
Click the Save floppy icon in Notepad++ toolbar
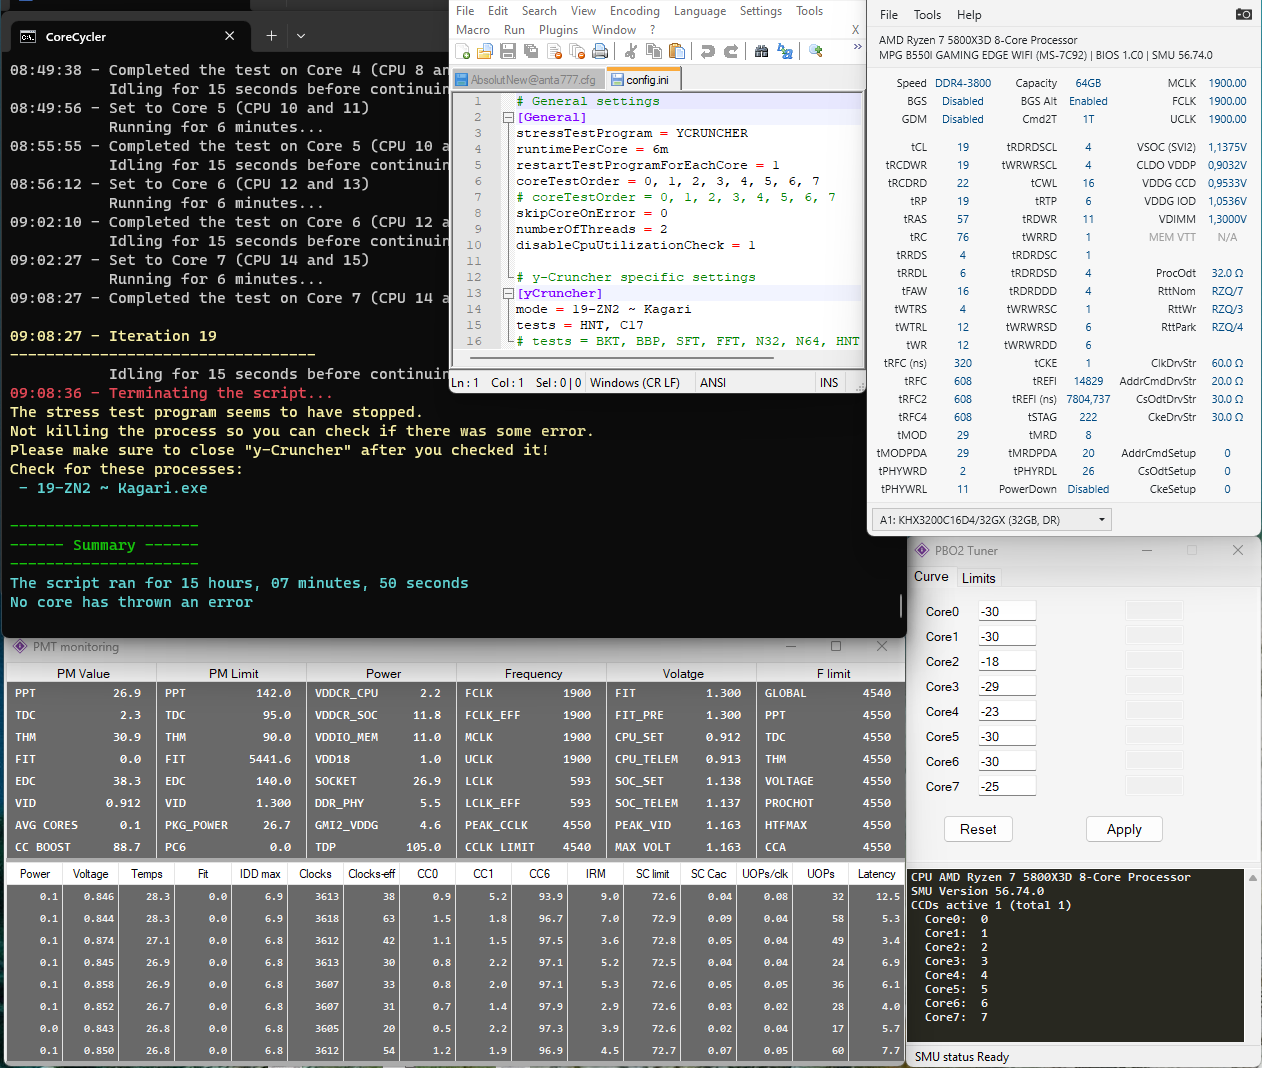tap(508, 51)
